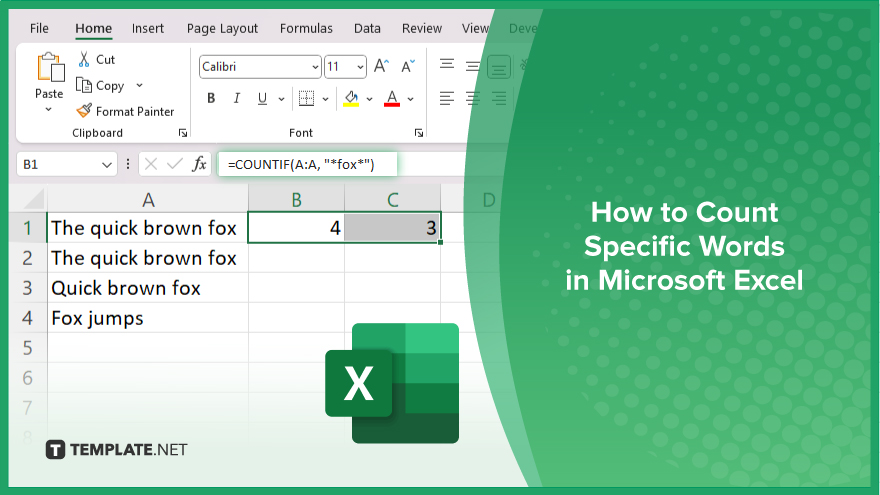
Task: Open the File tab
Action: [x=39, y=28]
